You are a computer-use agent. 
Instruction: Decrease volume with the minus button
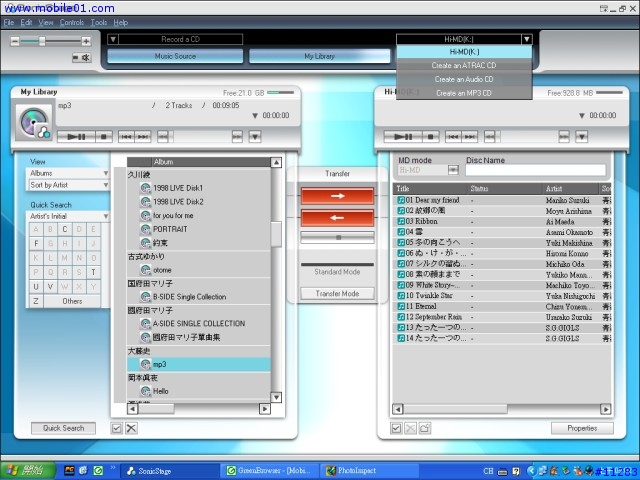click(x=15, y=41)
